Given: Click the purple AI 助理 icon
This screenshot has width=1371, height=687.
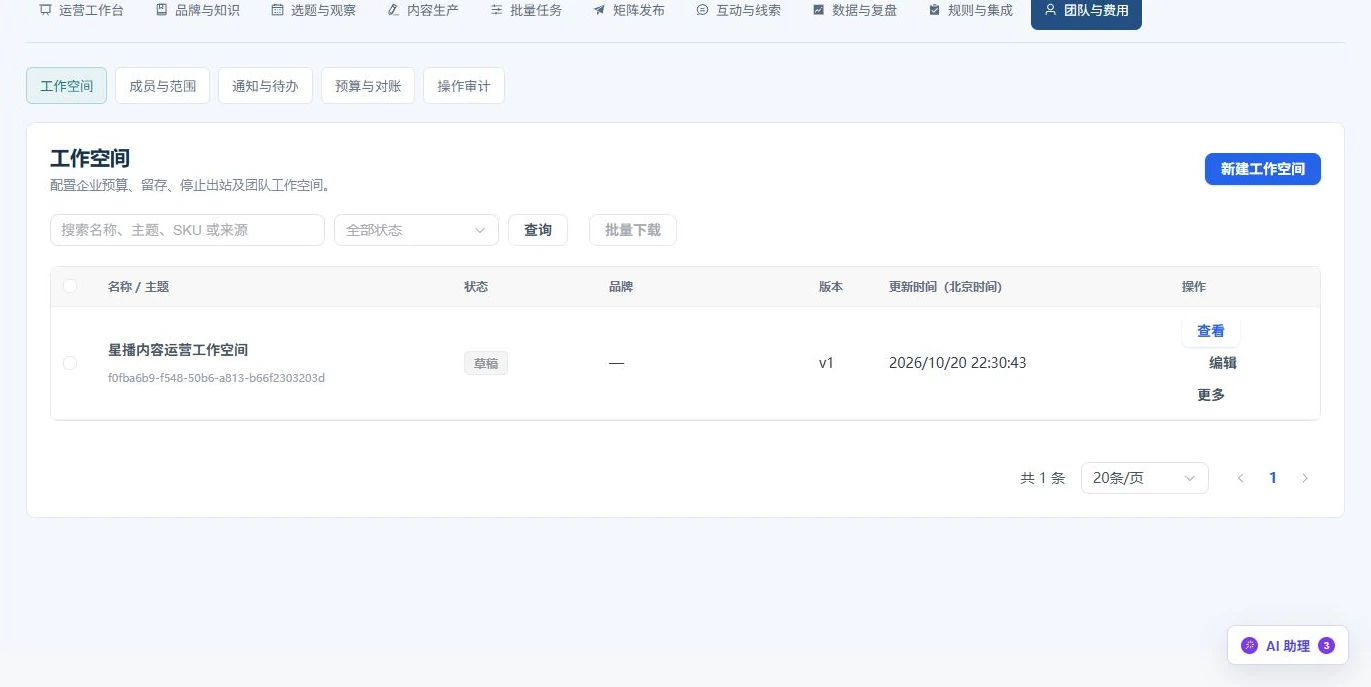Looking at the screenshot, I should tap(1249, 646).
